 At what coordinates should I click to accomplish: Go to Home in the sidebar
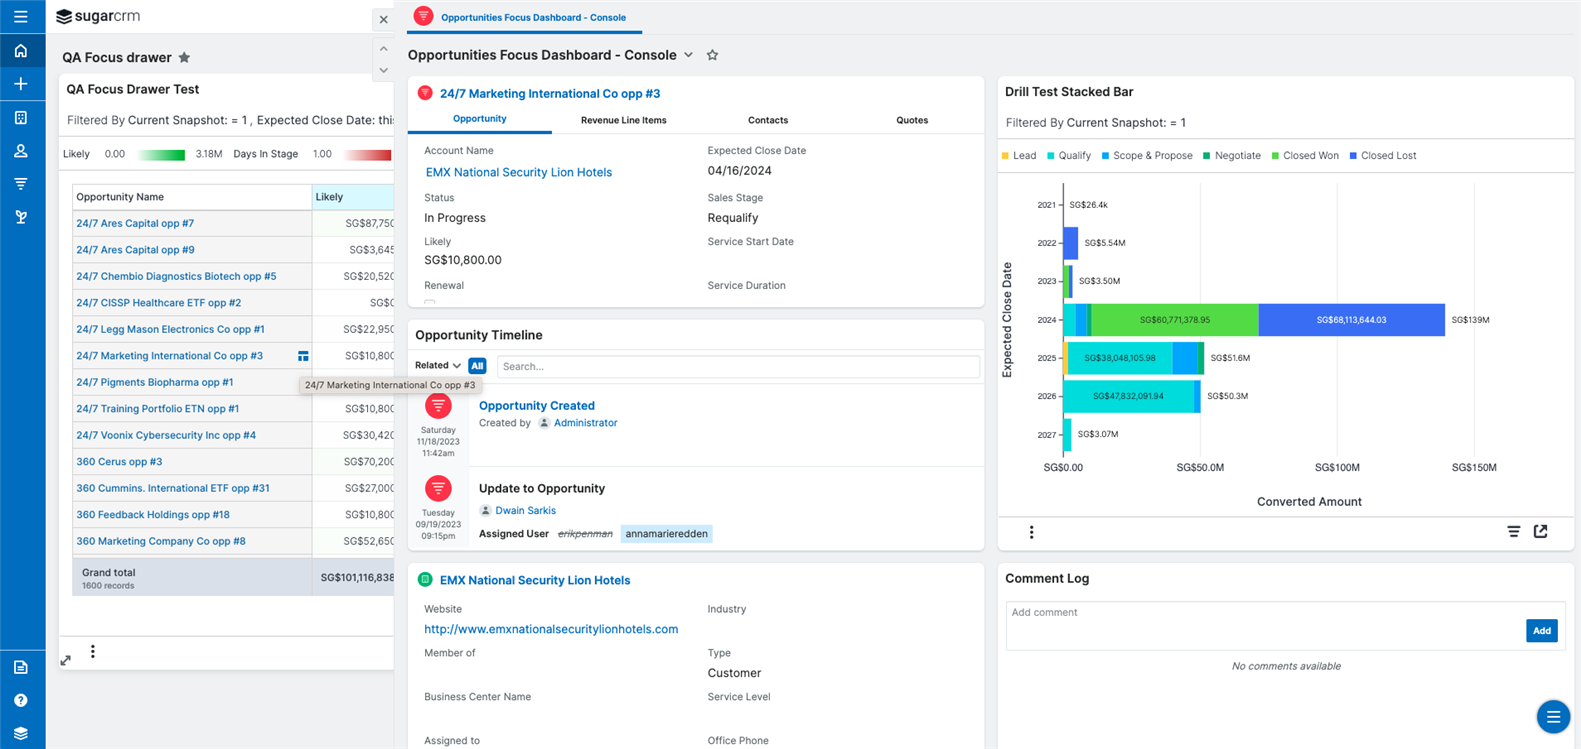(x=20, y=51)
